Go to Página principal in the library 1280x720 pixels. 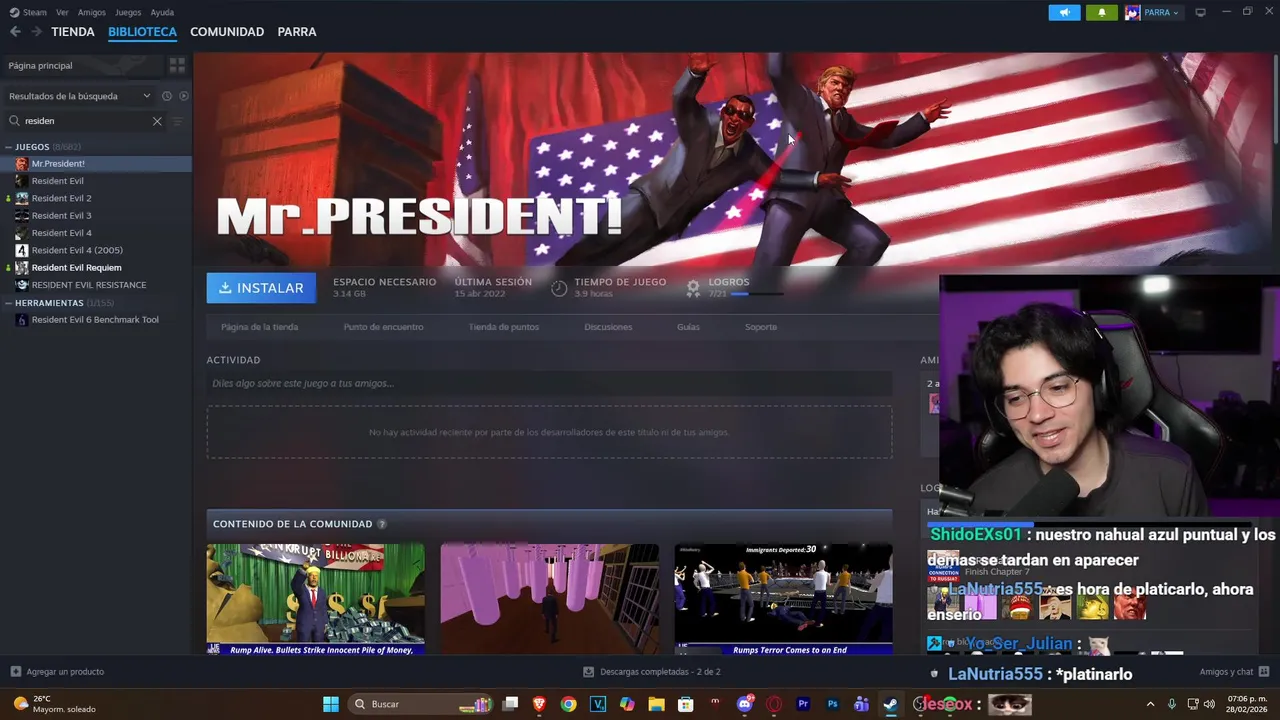tap(82, 65)
